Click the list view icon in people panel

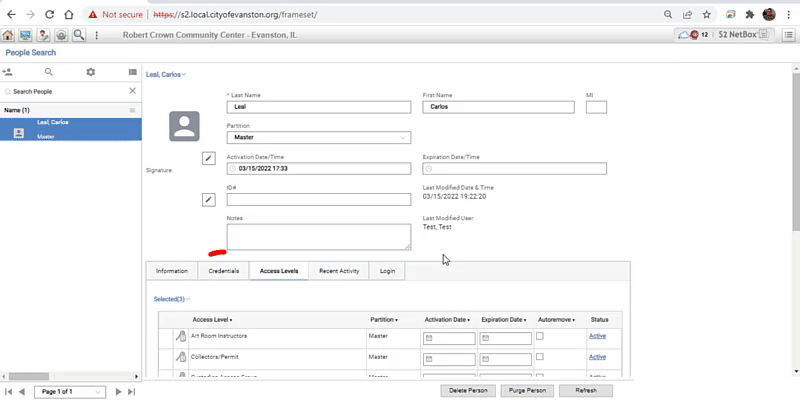[133, 72]
